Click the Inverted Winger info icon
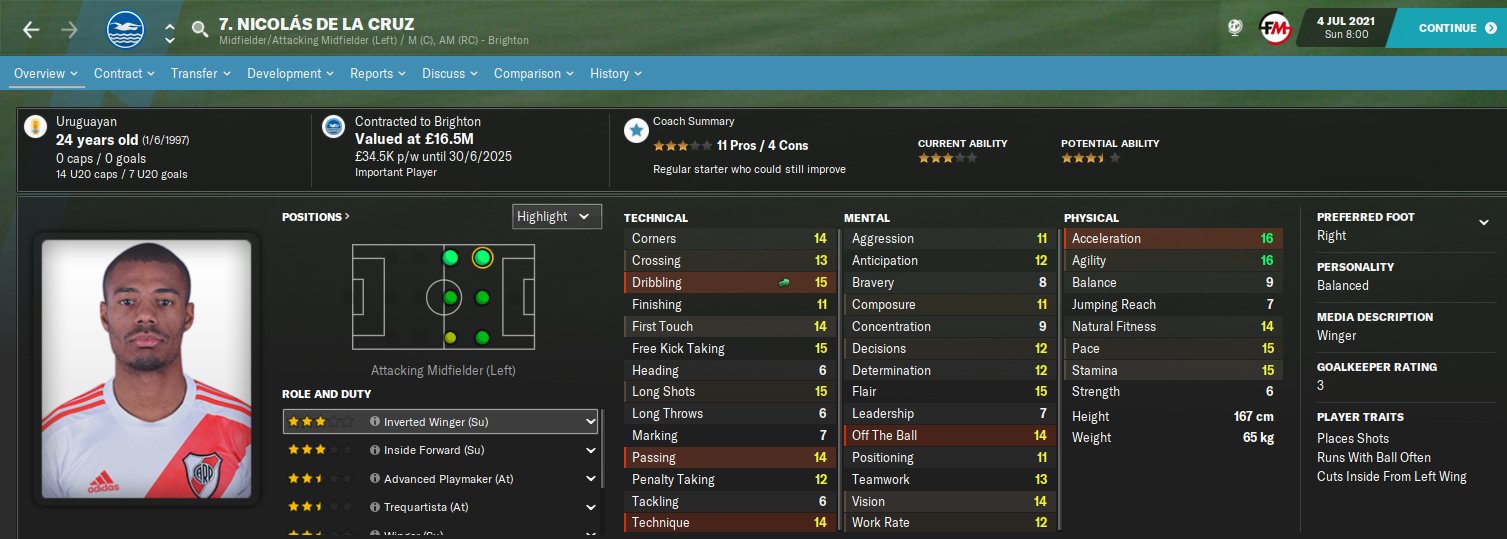 click(x=375, y=422)
